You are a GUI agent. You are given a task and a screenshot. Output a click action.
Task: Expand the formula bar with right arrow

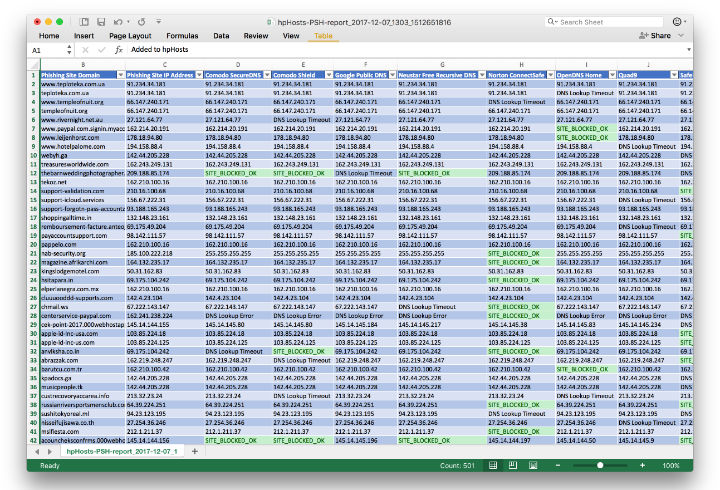coord(688,50)
